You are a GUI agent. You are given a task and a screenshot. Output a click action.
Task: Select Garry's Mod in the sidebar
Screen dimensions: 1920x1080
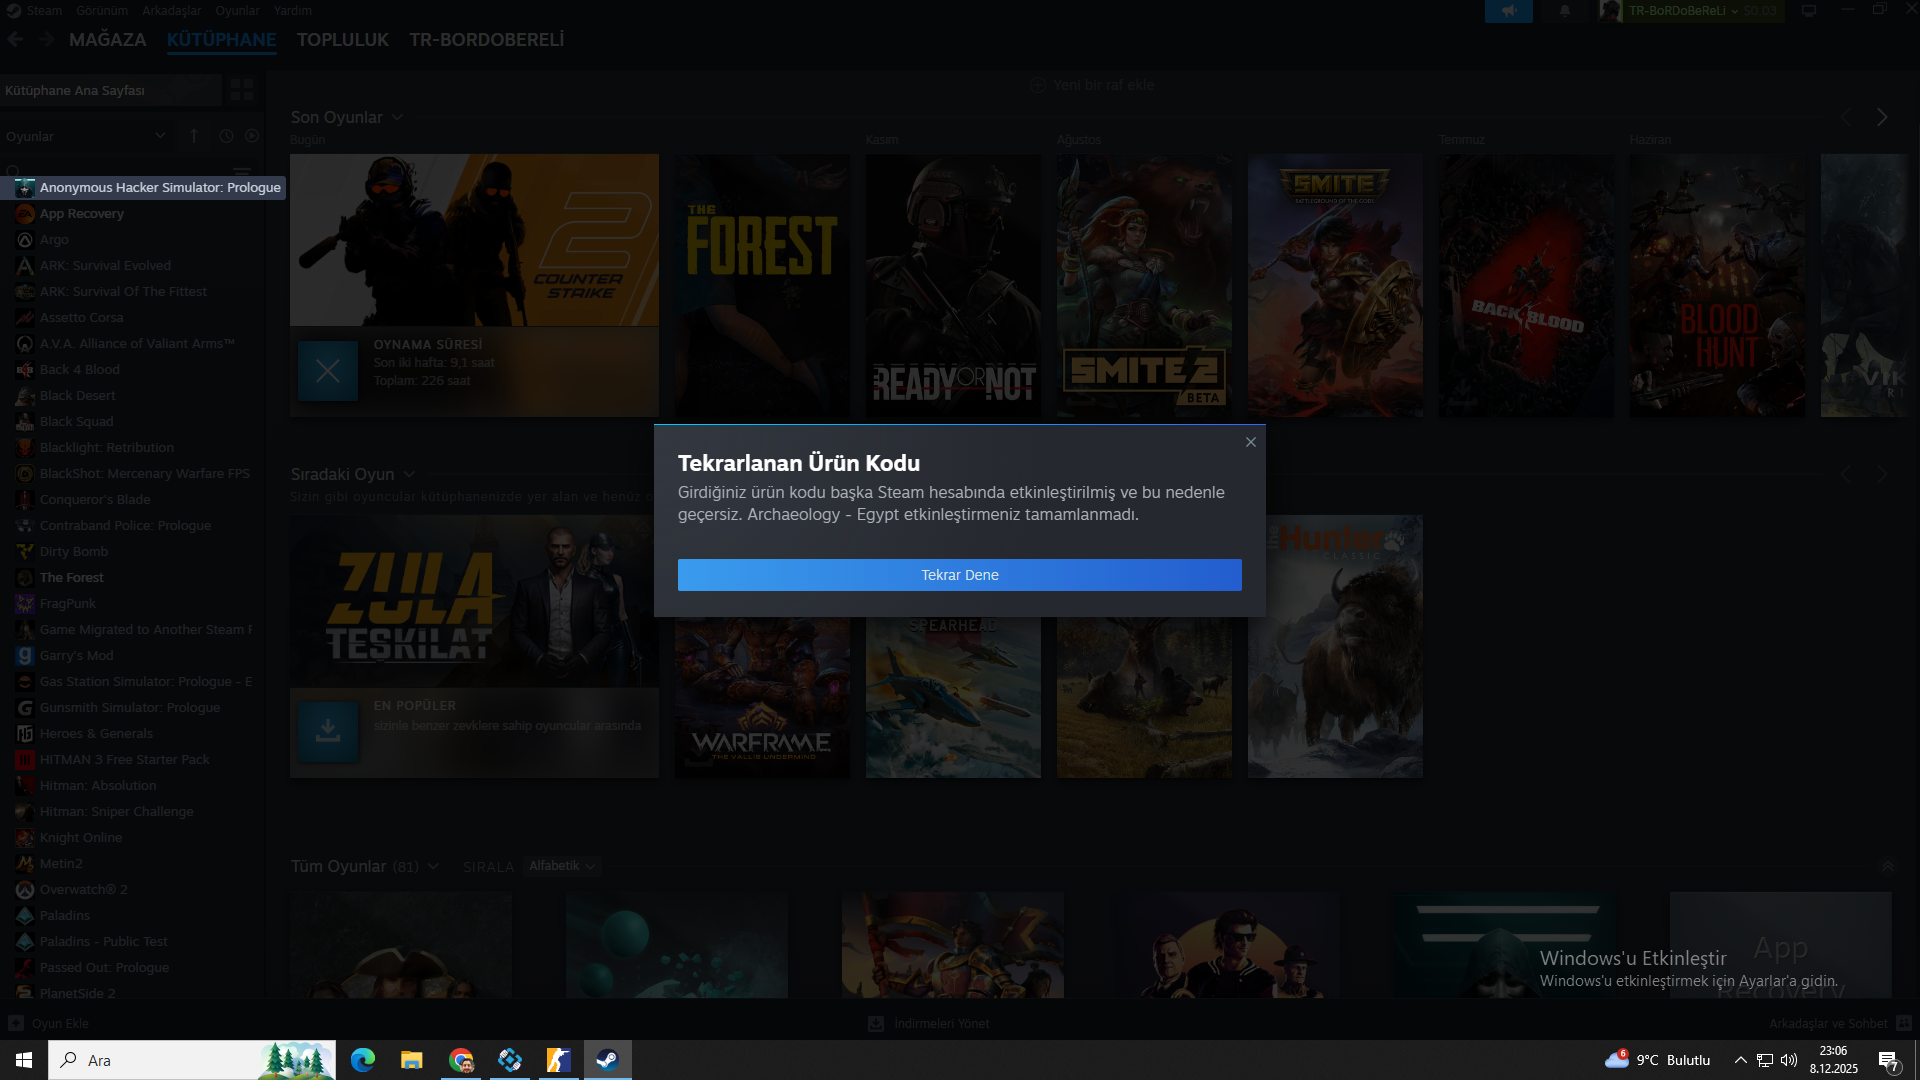click(x=77, y=655)
